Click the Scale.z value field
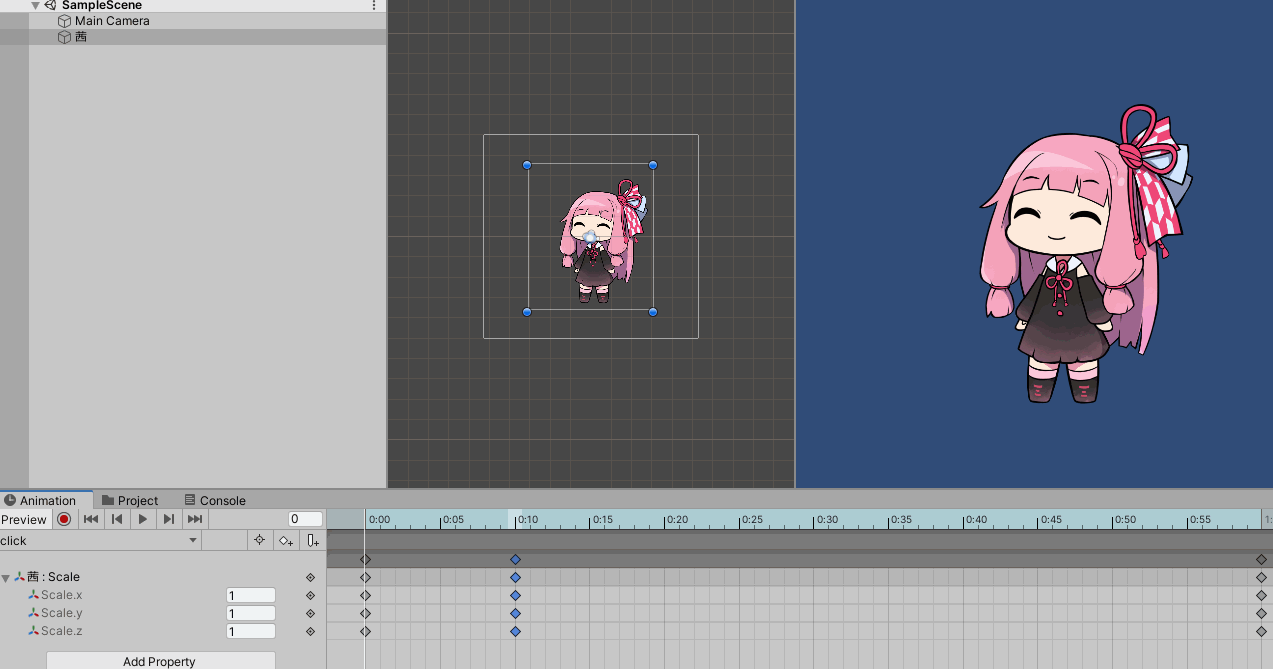Viewport: 1273px width, 669px height. 250,631
